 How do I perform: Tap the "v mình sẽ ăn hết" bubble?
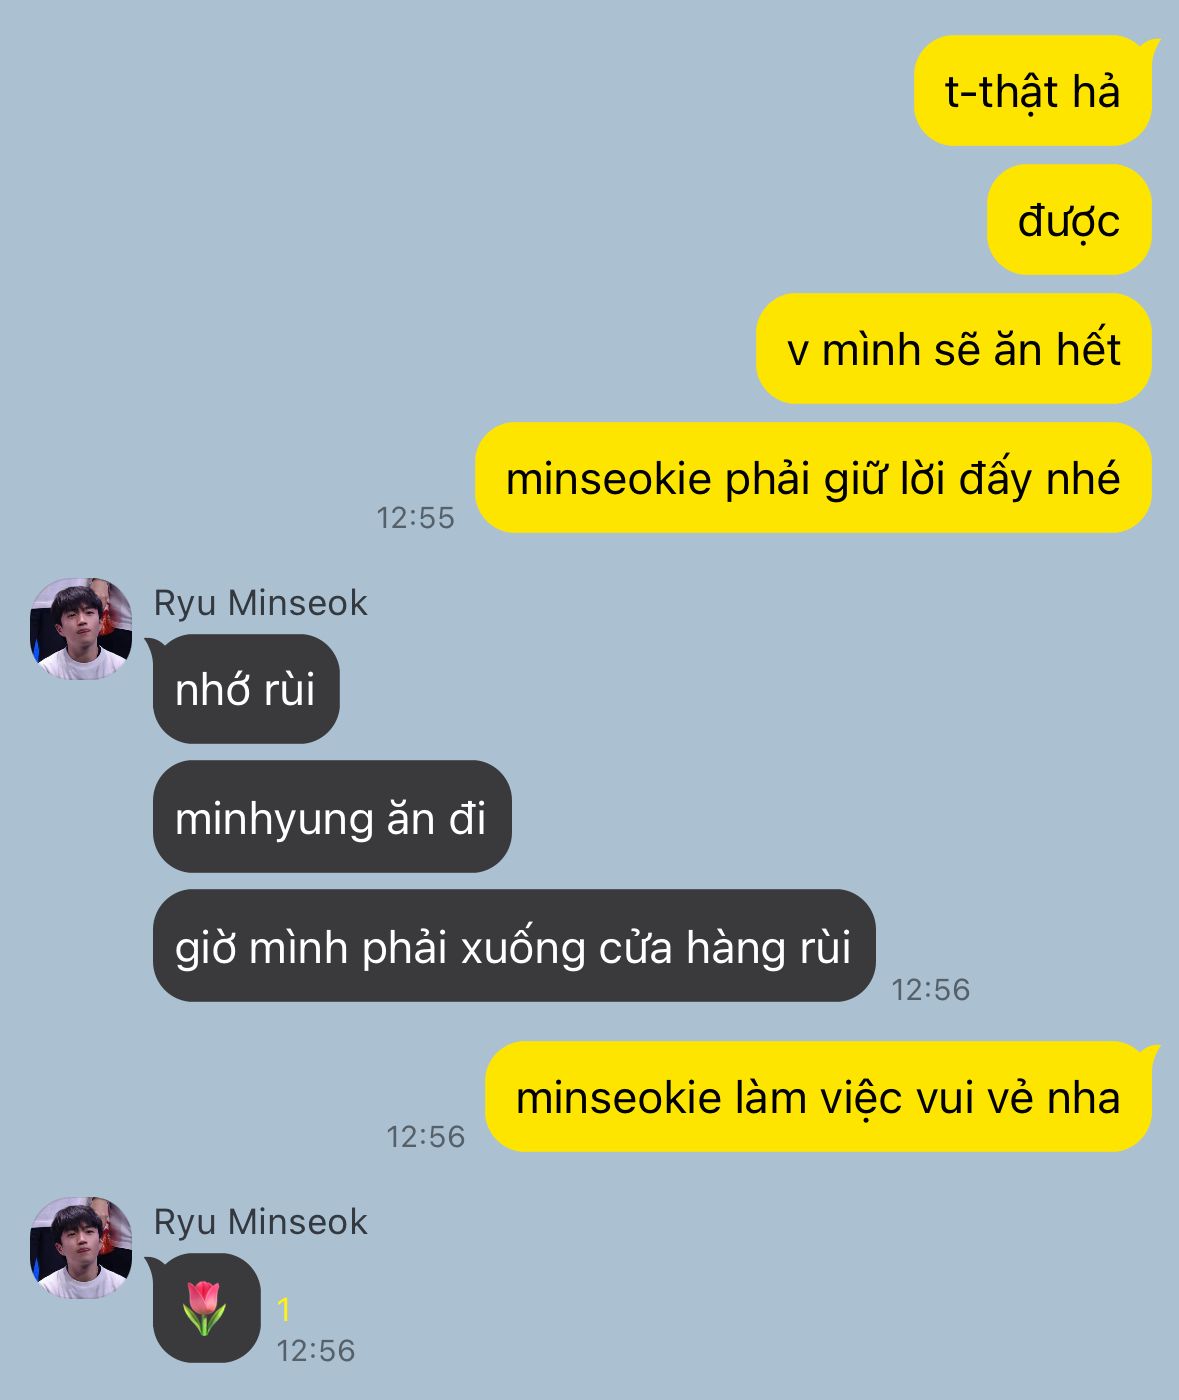coord(954,349)
